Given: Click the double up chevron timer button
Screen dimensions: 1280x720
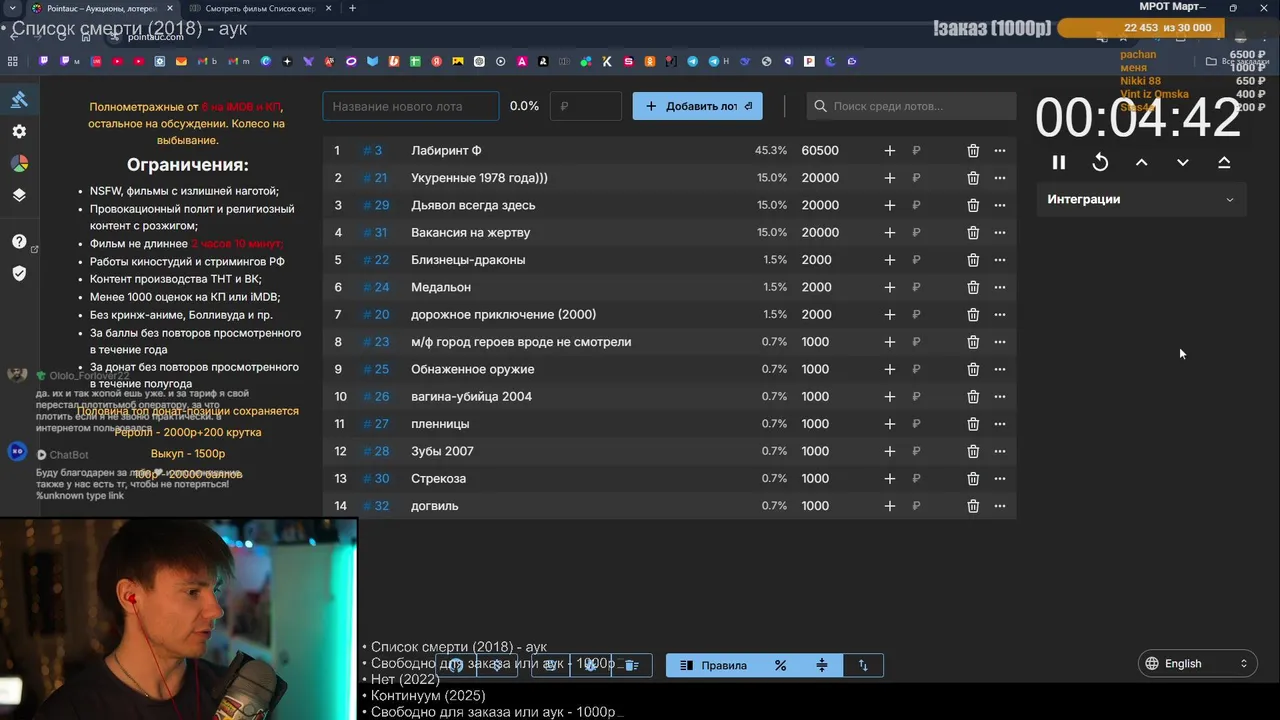Looking at the screenshot, I should click(1224, 162).
